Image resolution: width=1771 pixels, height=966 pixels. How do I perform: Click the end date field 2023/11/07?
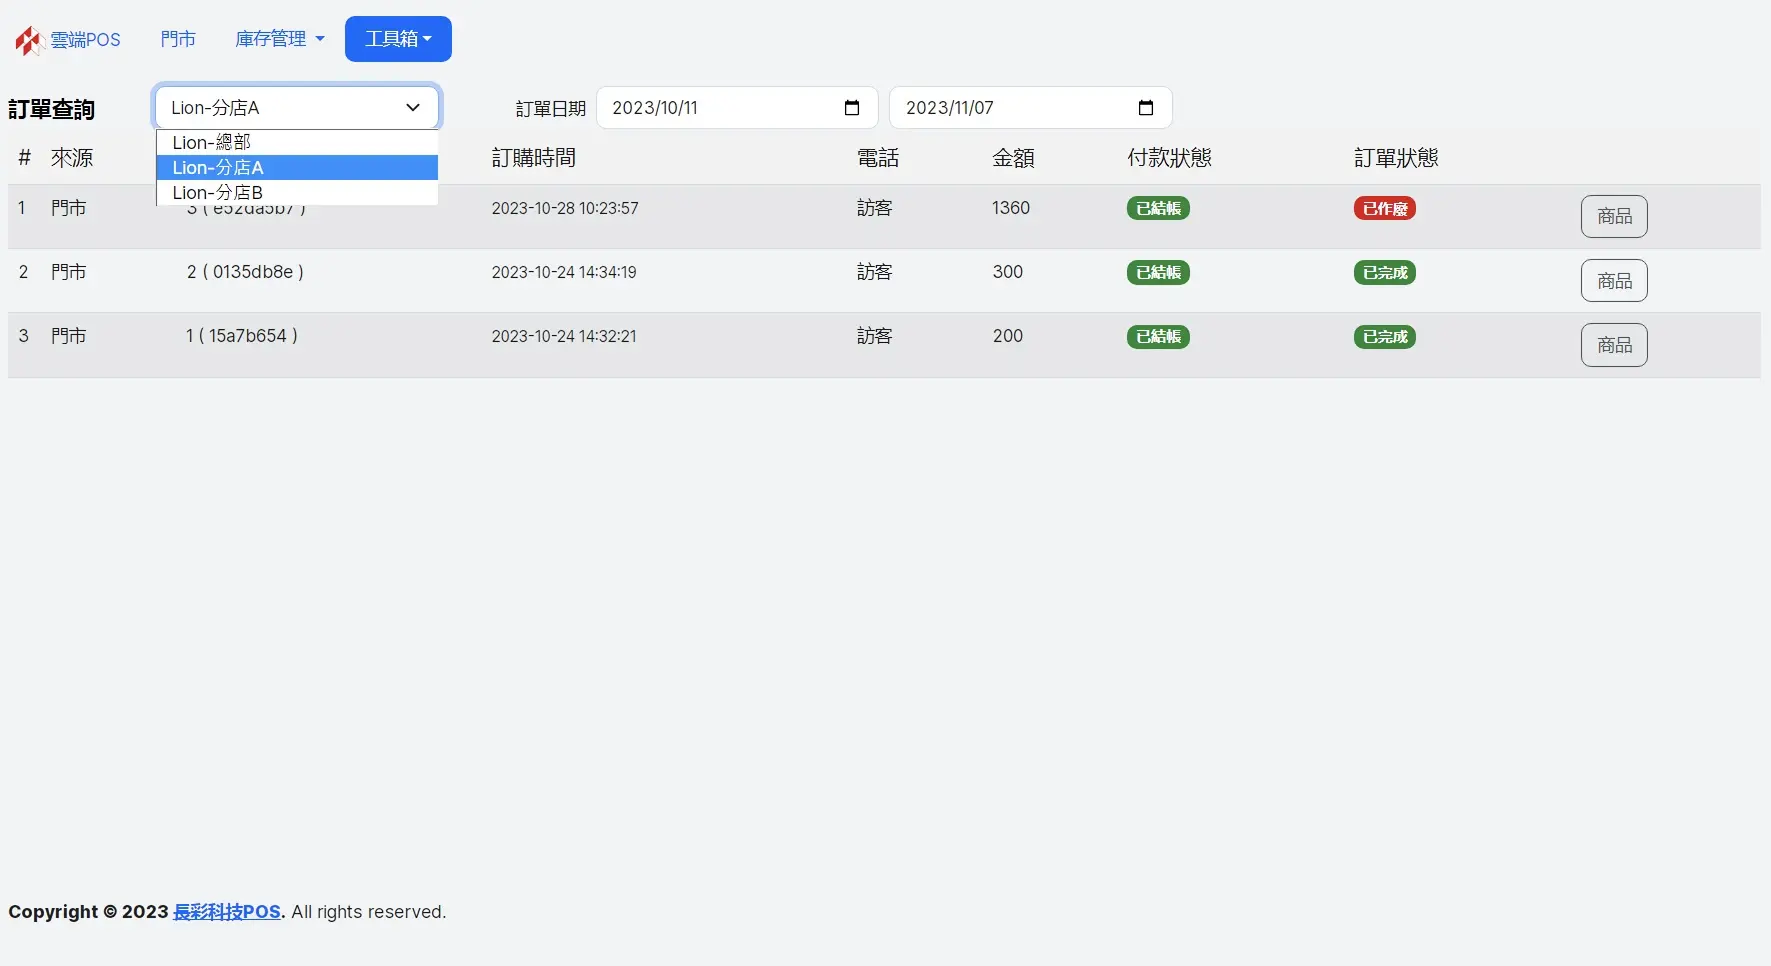(1005, 108)
